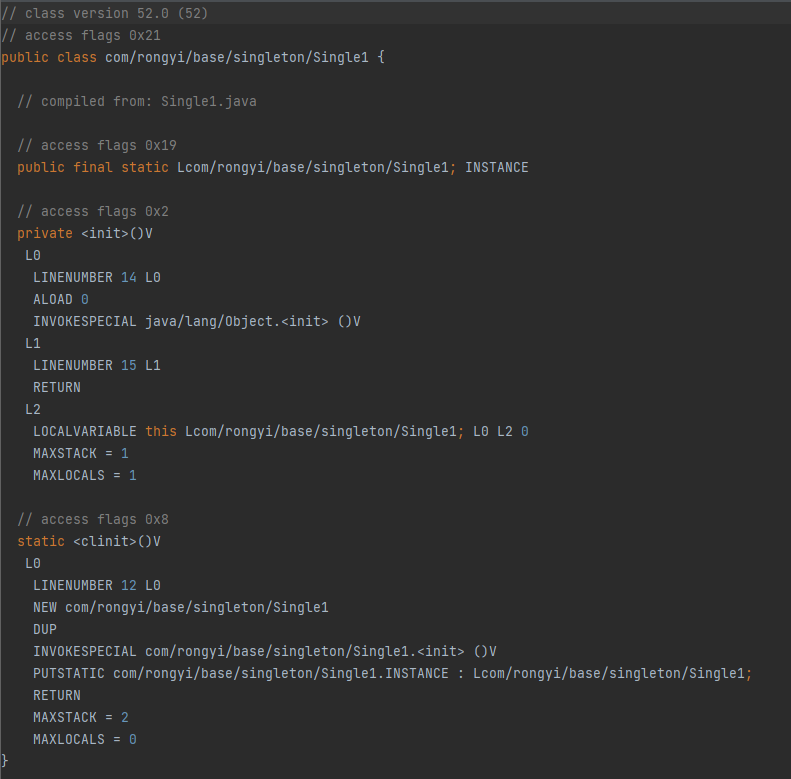Click the access flags 0x2 comment
Viewport: 791px width, 779px height.
92,211
